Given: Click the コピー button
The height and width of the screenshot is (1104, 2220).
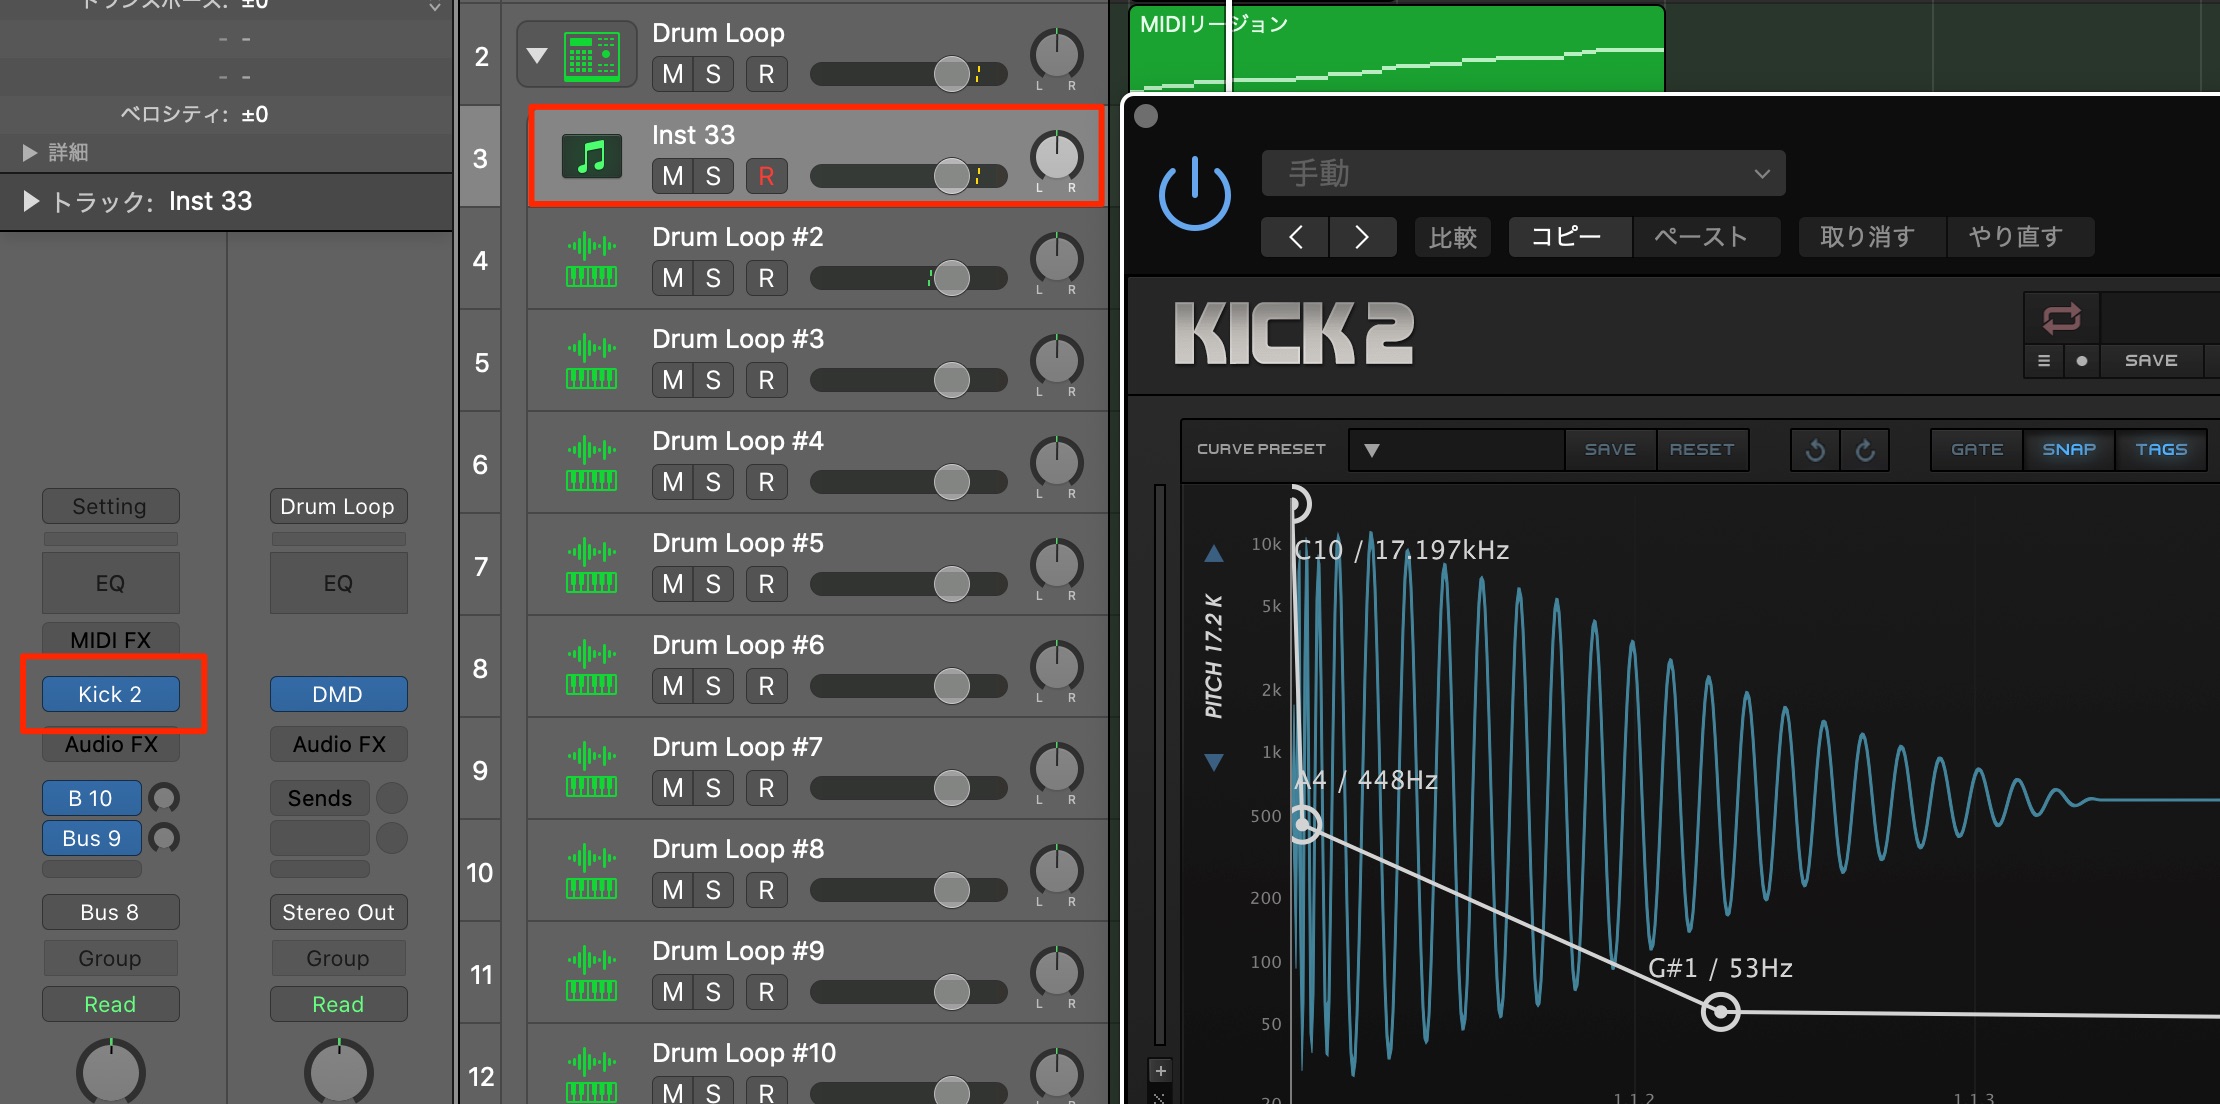Looking at the screenshot, I should coord(1569,237).
